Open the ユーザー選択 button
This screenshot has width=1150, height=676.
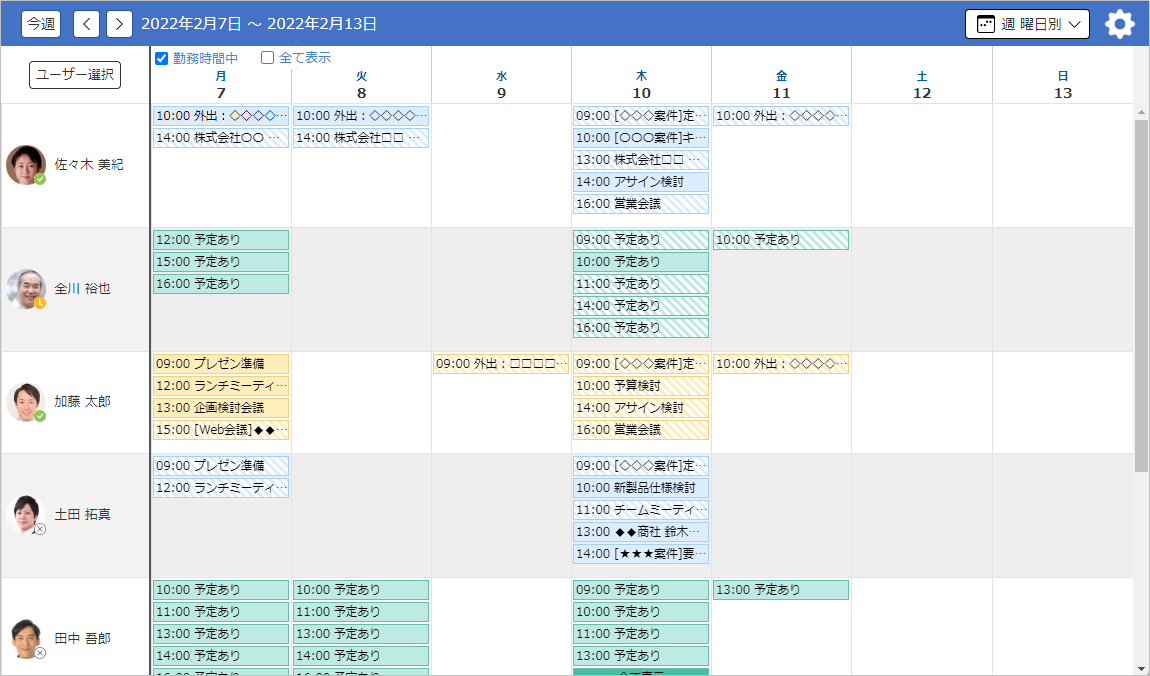coord(75,75)
